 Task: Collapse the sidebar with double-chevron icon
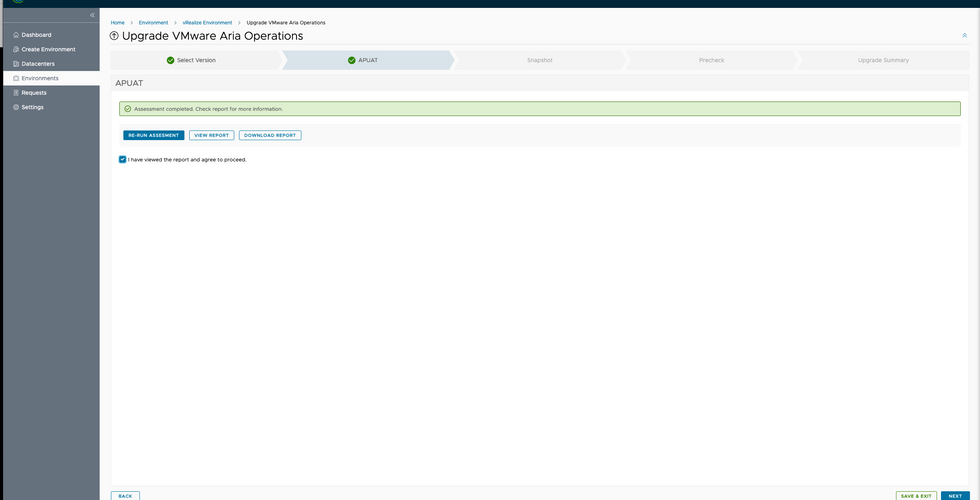coord(92,14)
